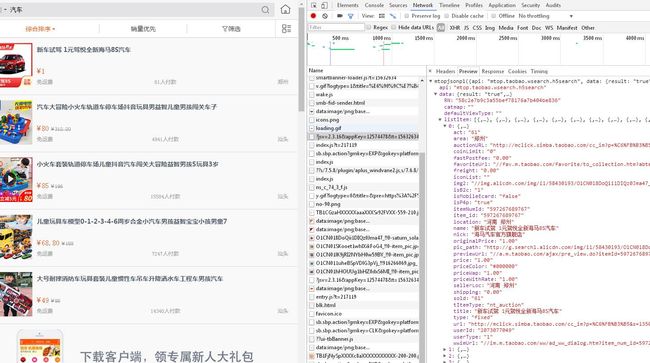Image resolution: width=650 pixels, height=363 pixels.
Task: Sort by 销量优先 sales priority
Action: coord(143,29)
